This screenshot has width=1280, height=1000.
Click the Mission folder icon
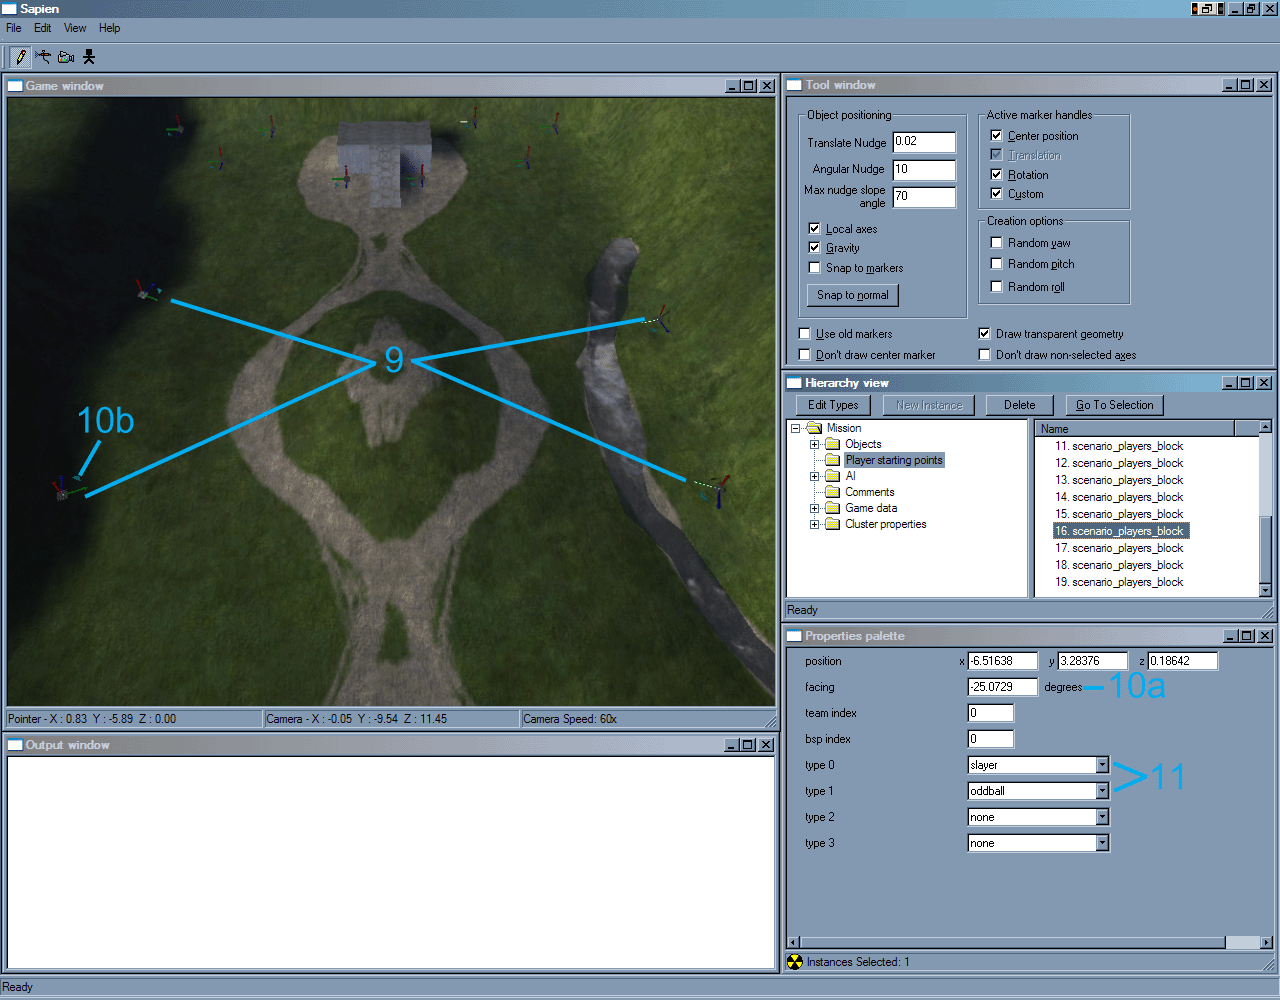tap(814, 428)
